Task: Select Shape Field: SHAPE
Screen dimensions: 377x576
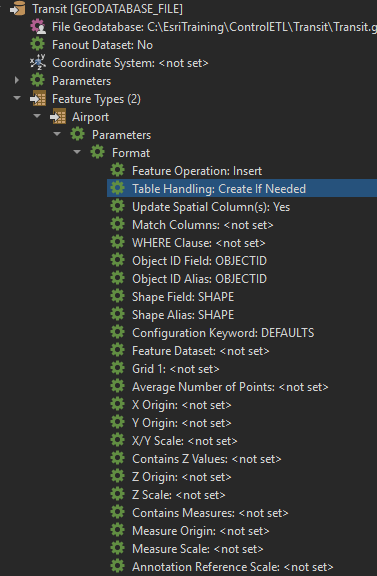Action: tap(183, 297)
